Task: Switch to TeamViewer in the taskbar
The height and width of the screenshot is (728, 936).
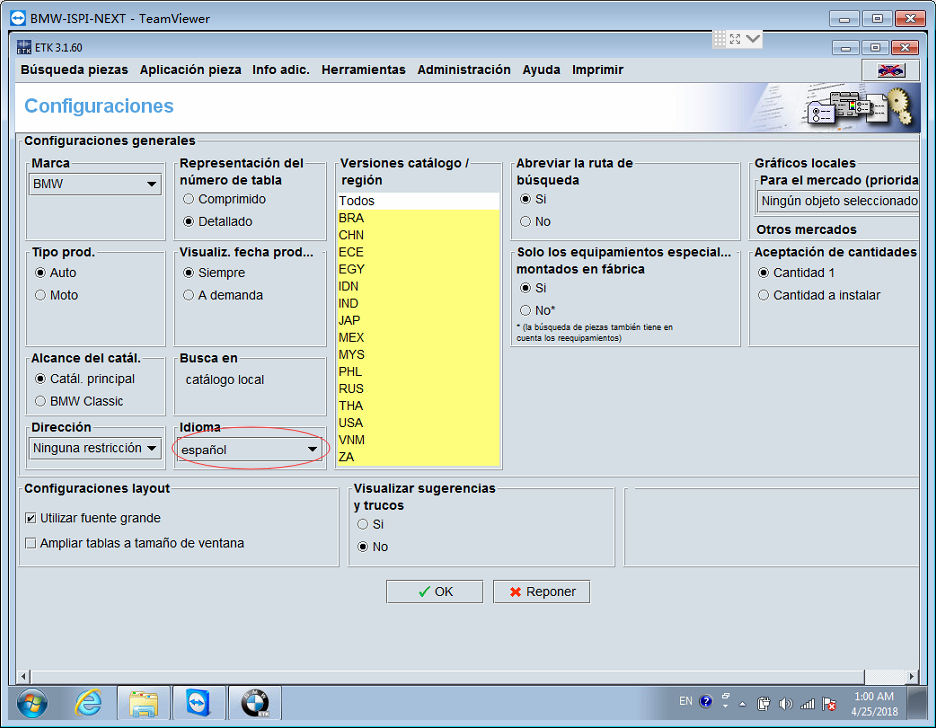Action: 198,704
